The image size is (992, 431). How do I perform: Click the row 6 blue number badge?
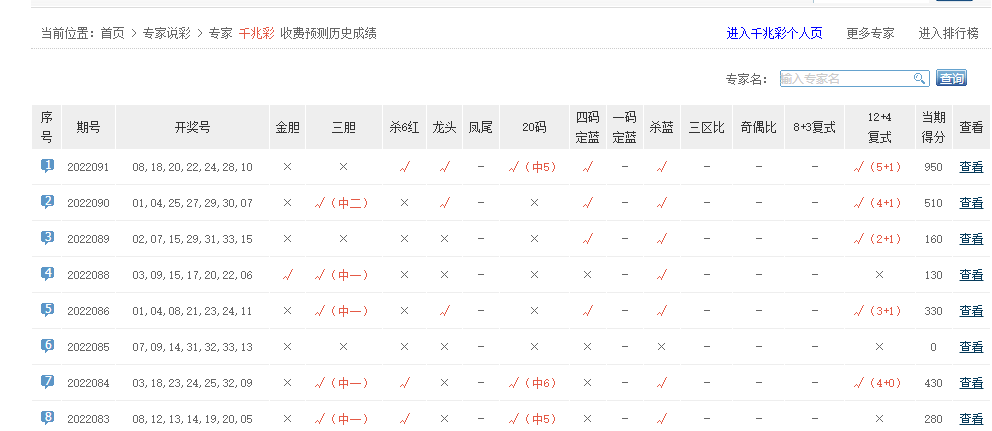coord(47,346)
